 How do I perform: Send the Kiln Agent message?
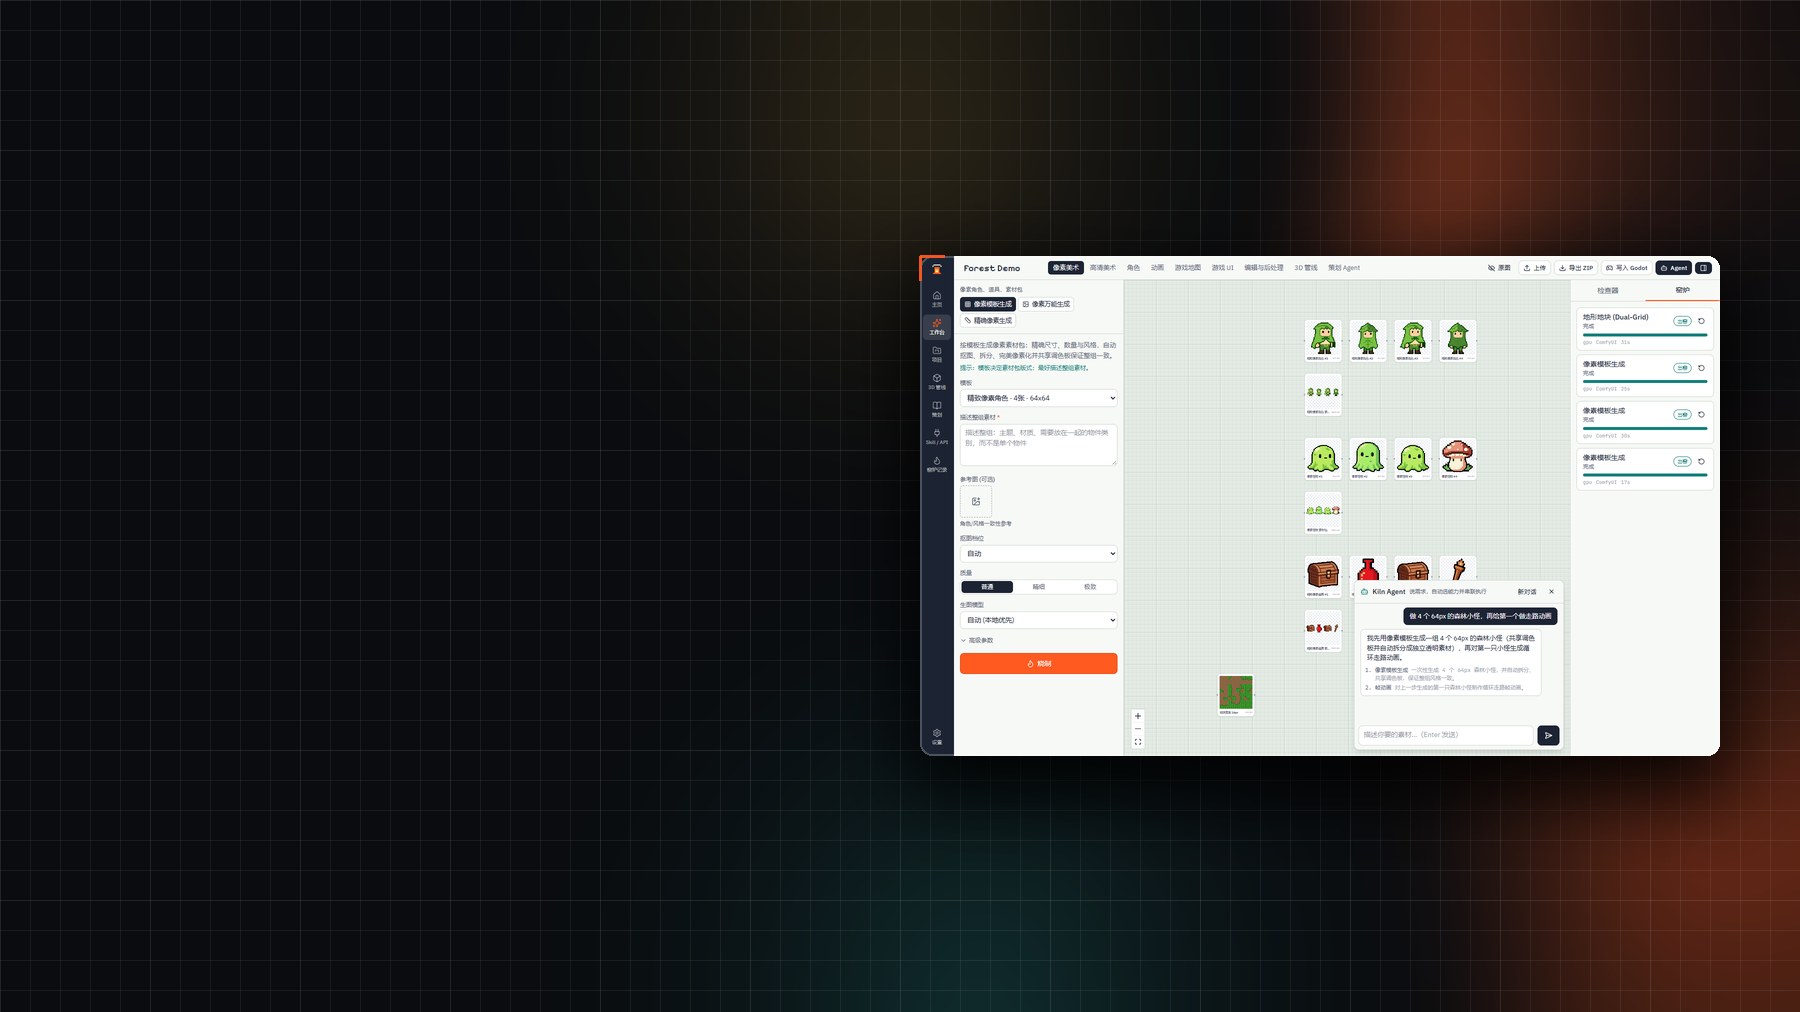tap(1548, 735)
